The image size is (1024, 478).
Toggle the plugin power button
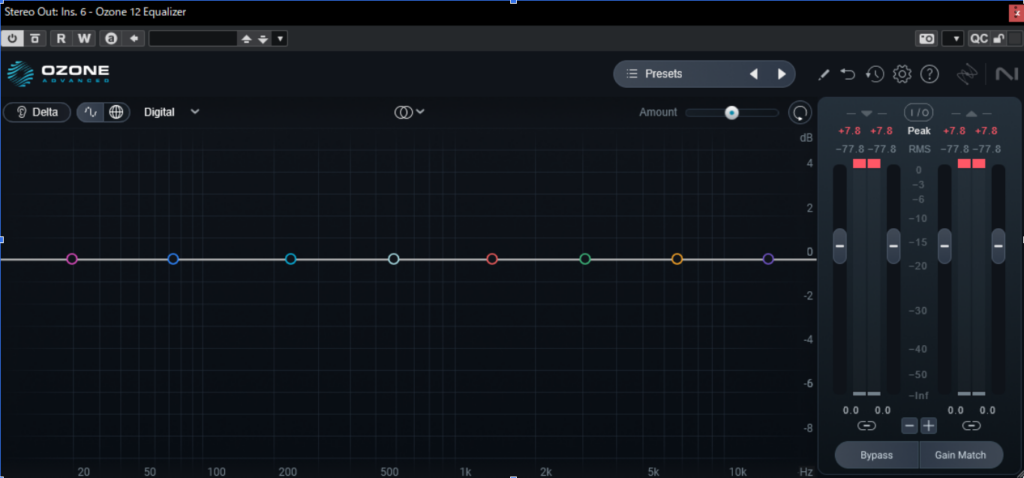coord(13,38)
